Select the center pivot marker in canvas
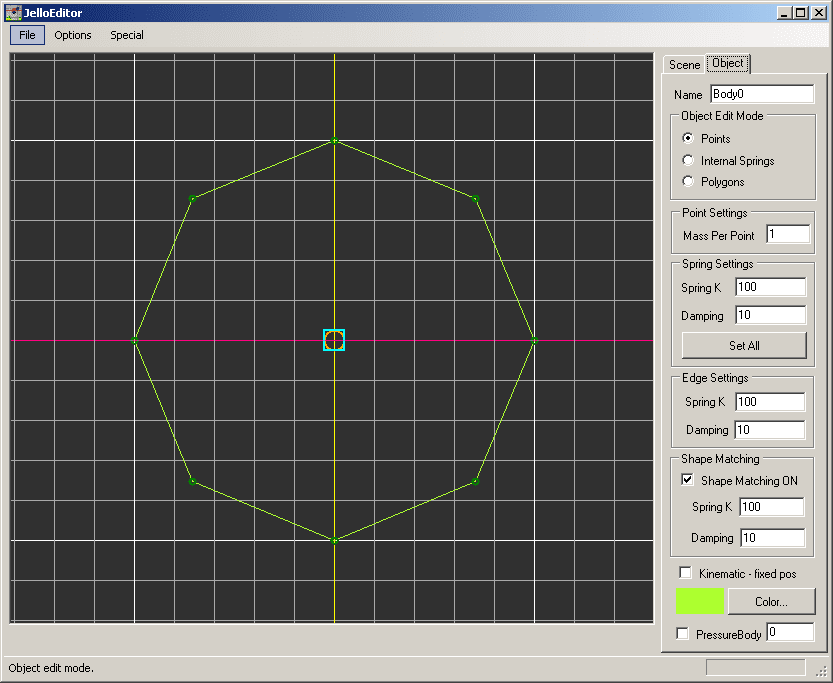The height and width of the screenshot is (683, 833). click(x=334, y=340)
